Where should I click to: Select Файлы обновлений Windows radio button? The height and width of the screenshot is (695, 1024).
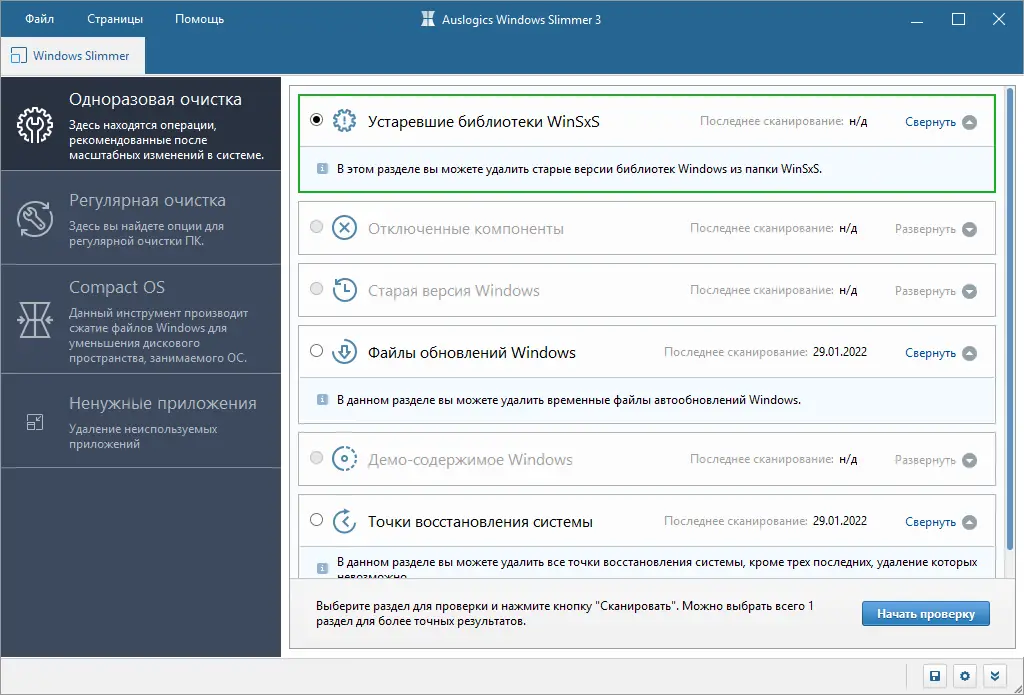point(316,352)
